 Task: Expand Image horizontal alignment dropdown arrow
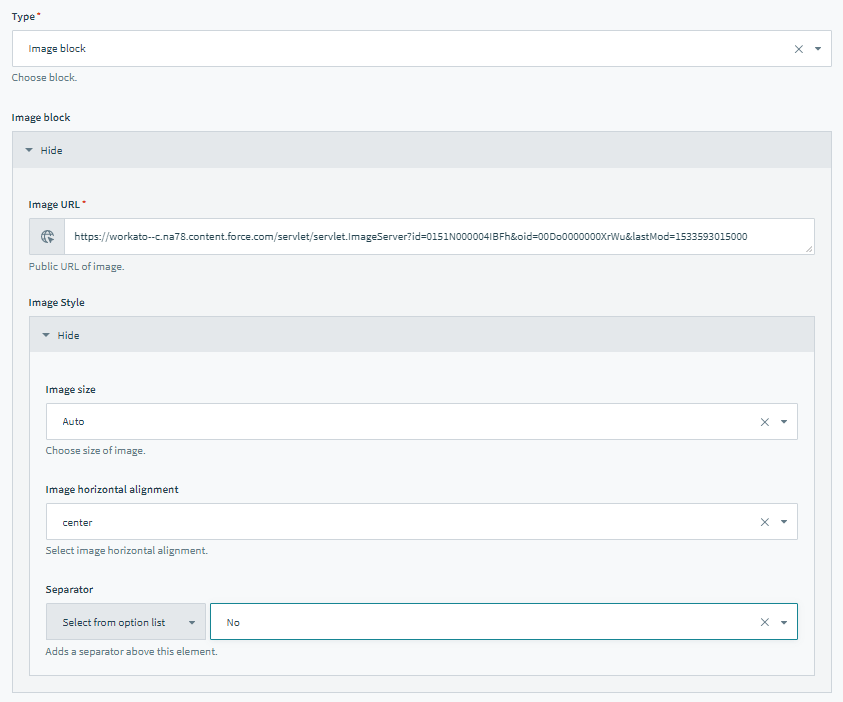784,522
